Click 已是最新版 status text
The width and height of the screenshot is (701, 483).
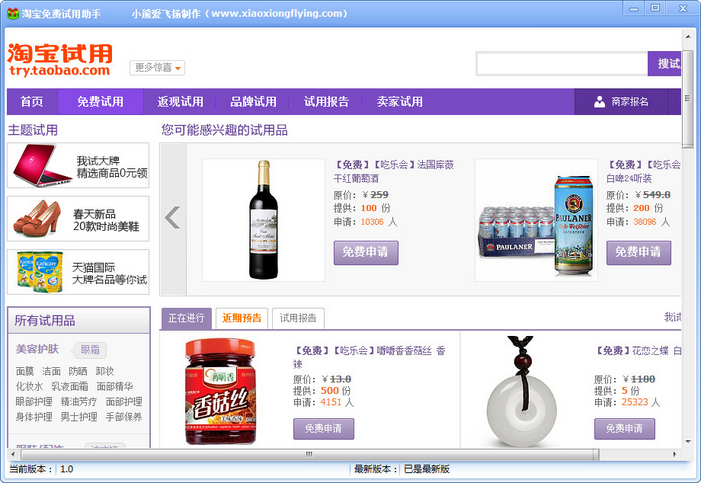[427, 469]
